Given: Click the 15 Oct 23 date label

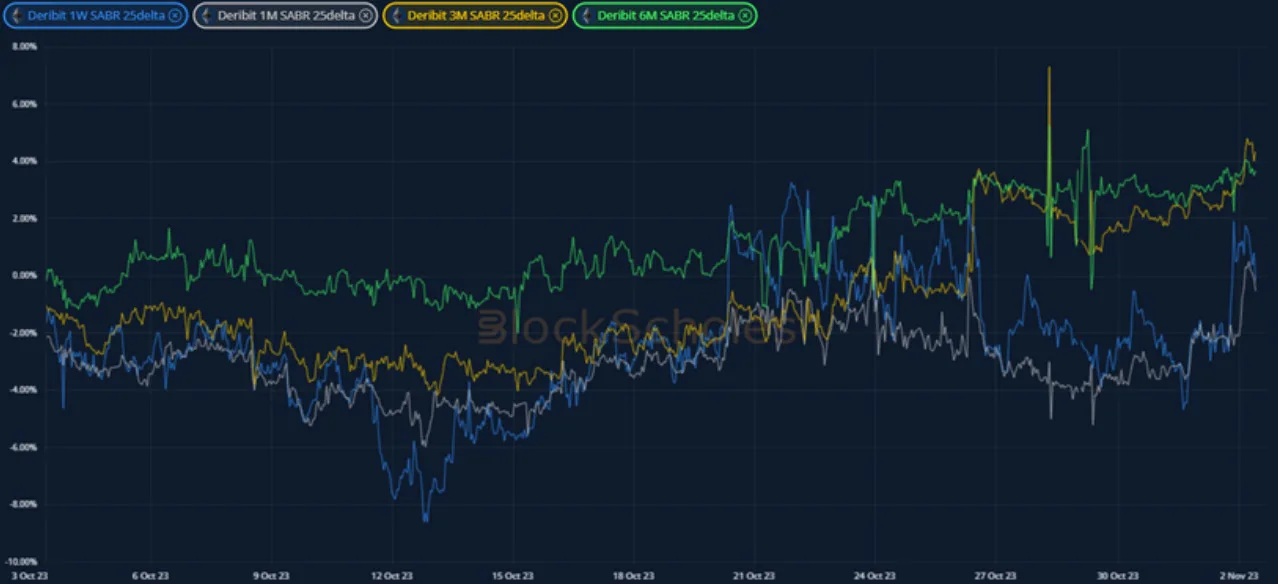Looking at the screenshot, I should (512, 576).
